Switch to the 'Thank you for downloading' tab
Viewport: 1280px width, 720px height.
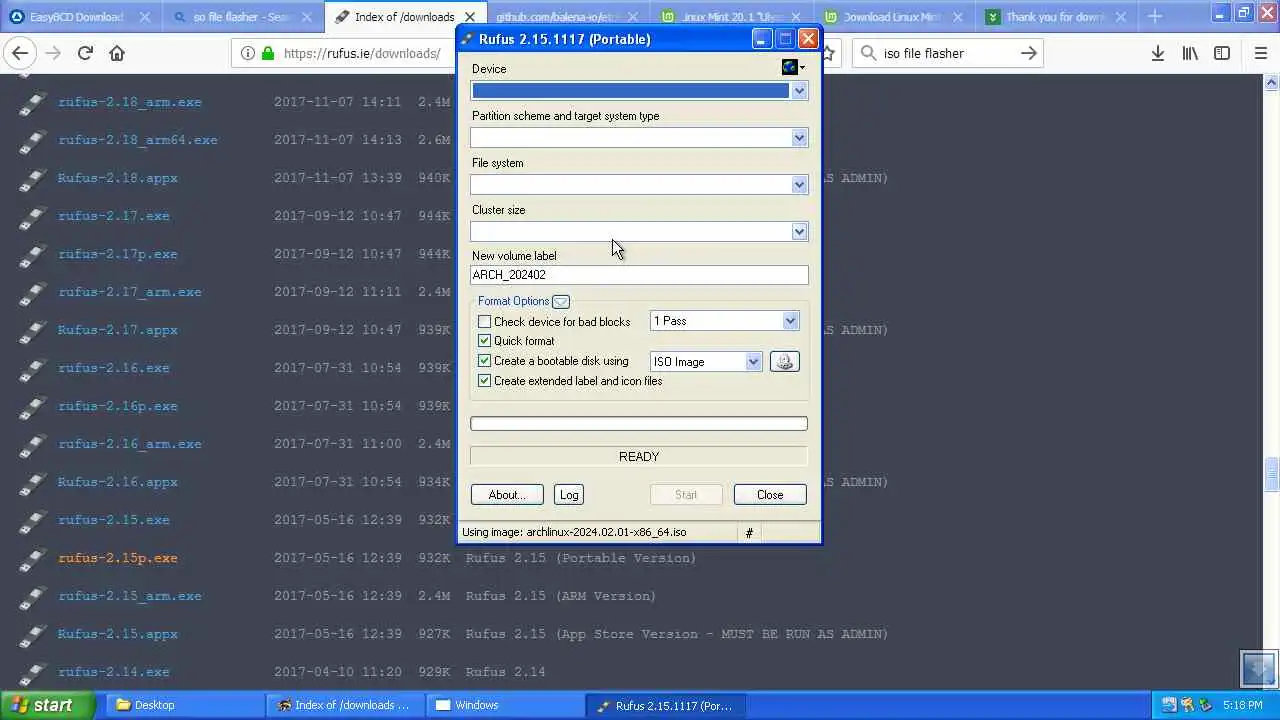(1055, 17)
